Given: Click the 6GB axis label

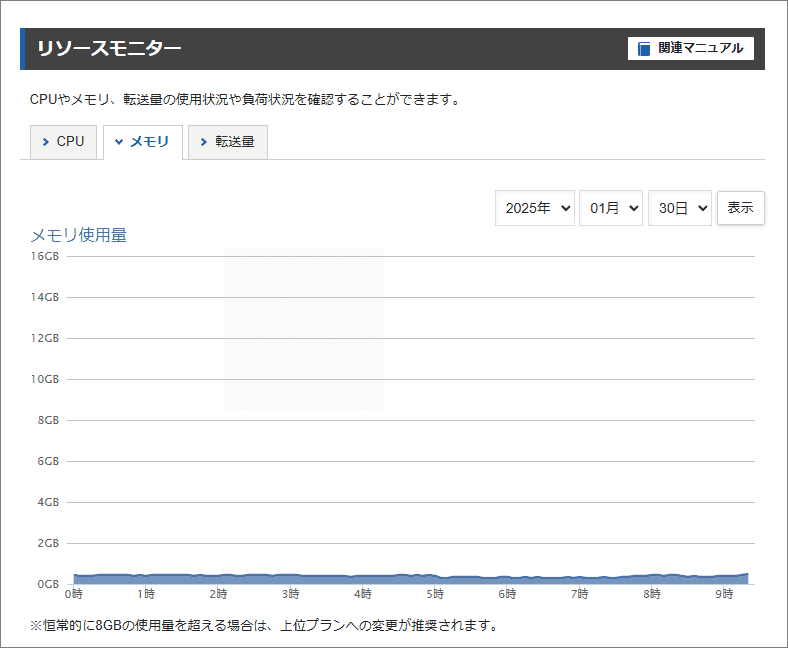Looking at the screenshot, I should point(48,461).
